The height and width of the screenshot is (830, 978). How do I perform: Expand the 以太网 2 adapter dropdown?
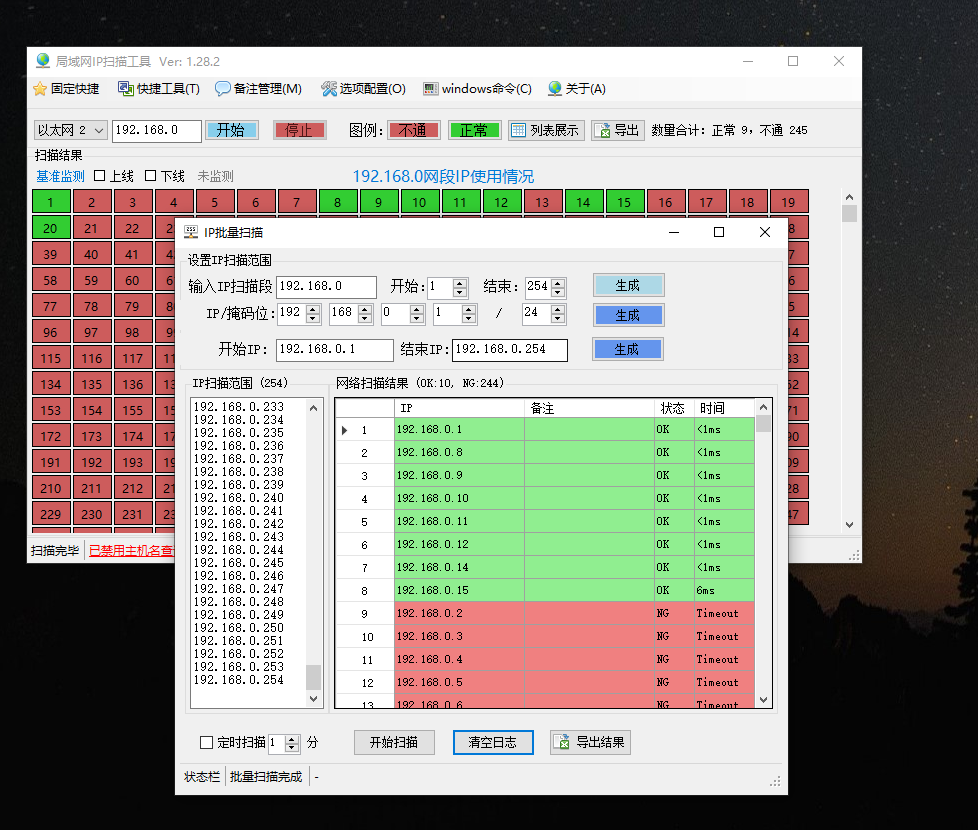(98, 130)
